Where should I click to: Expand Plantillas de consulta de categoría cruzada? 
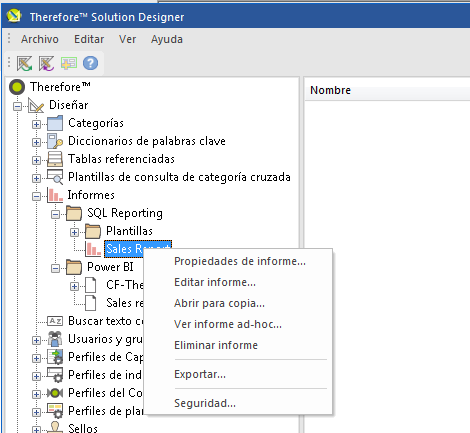[x=36, y=178]
